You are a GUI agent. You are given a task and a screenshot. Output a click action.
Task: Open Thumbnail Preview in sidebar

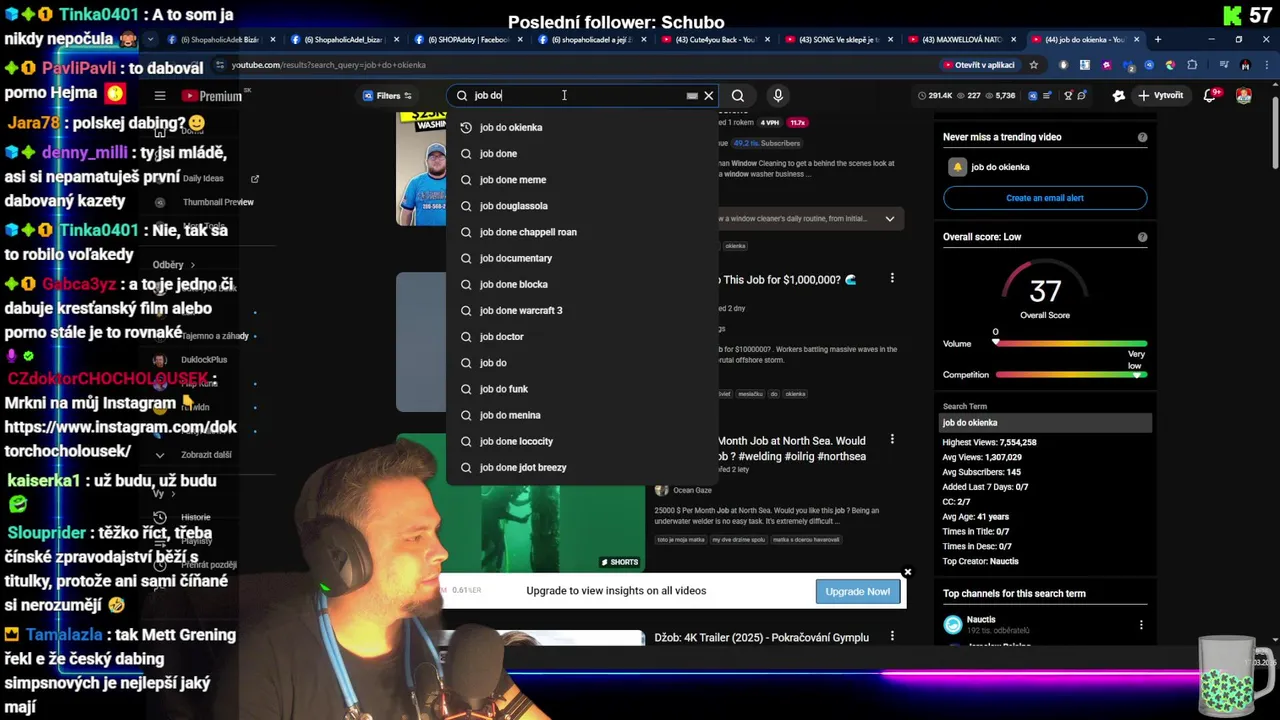click(218, 202)
